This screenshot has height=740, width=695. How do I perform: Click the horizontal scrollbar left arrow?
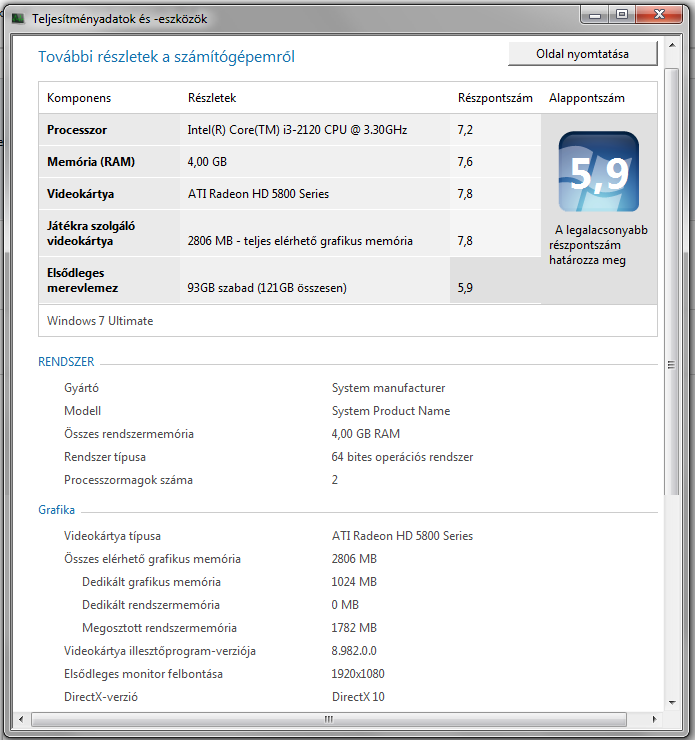[x=21, y=719]
